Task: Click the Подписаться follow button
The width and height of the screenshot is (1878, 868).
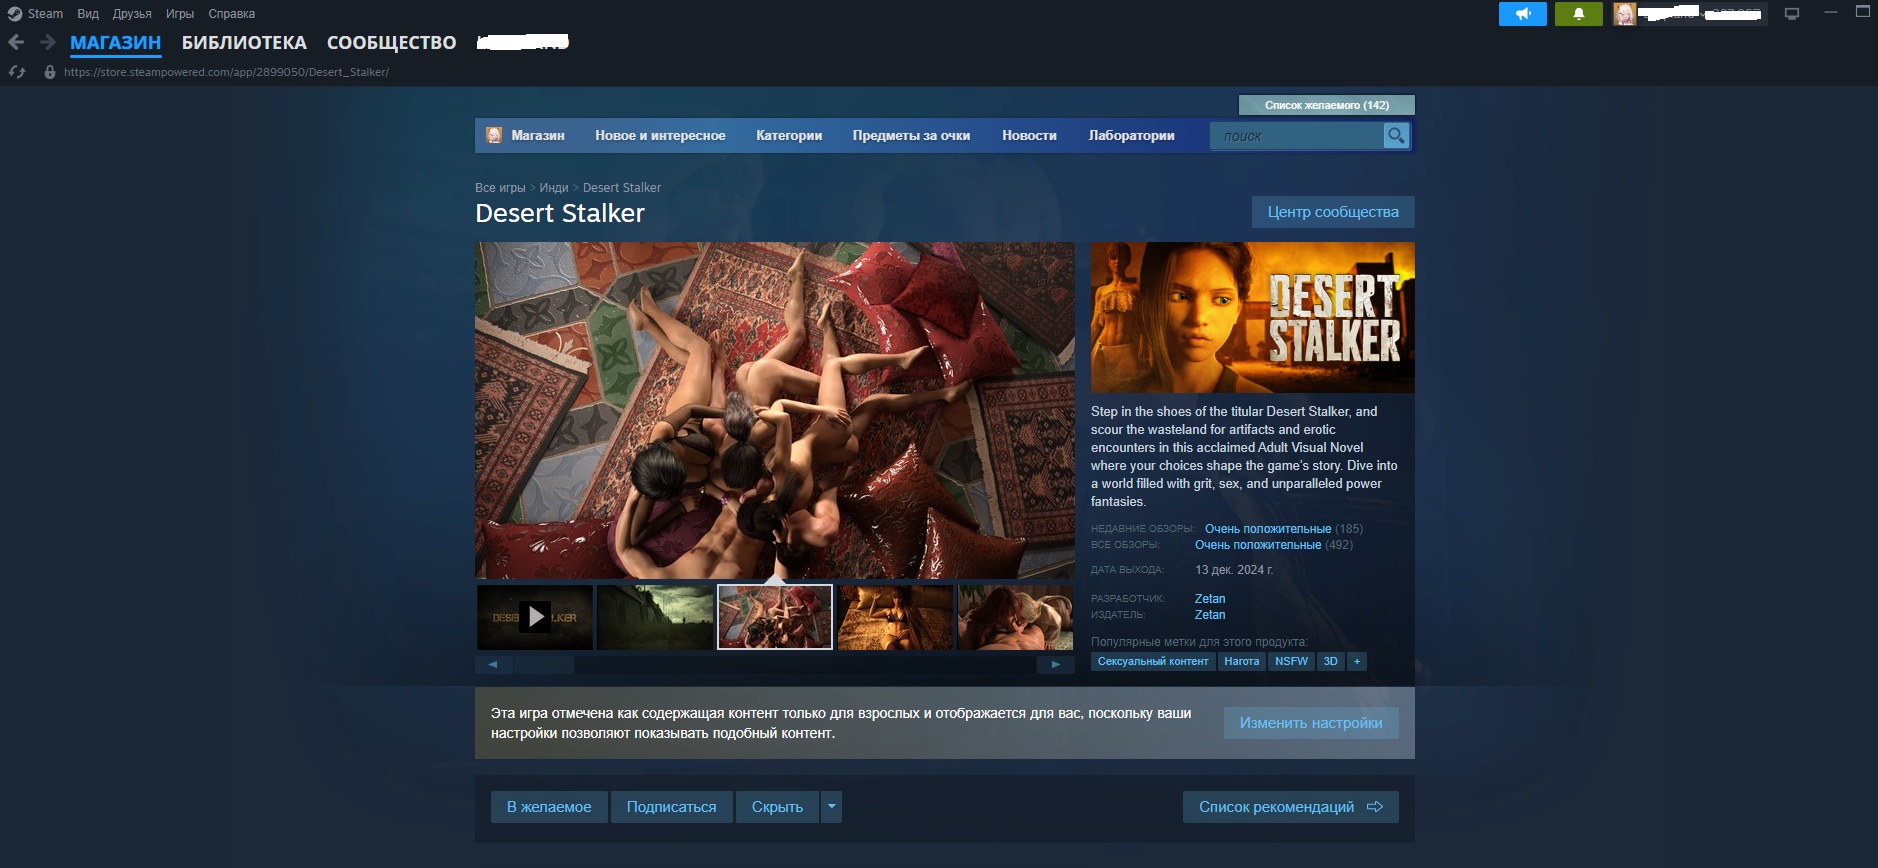Action: (671, 807)
